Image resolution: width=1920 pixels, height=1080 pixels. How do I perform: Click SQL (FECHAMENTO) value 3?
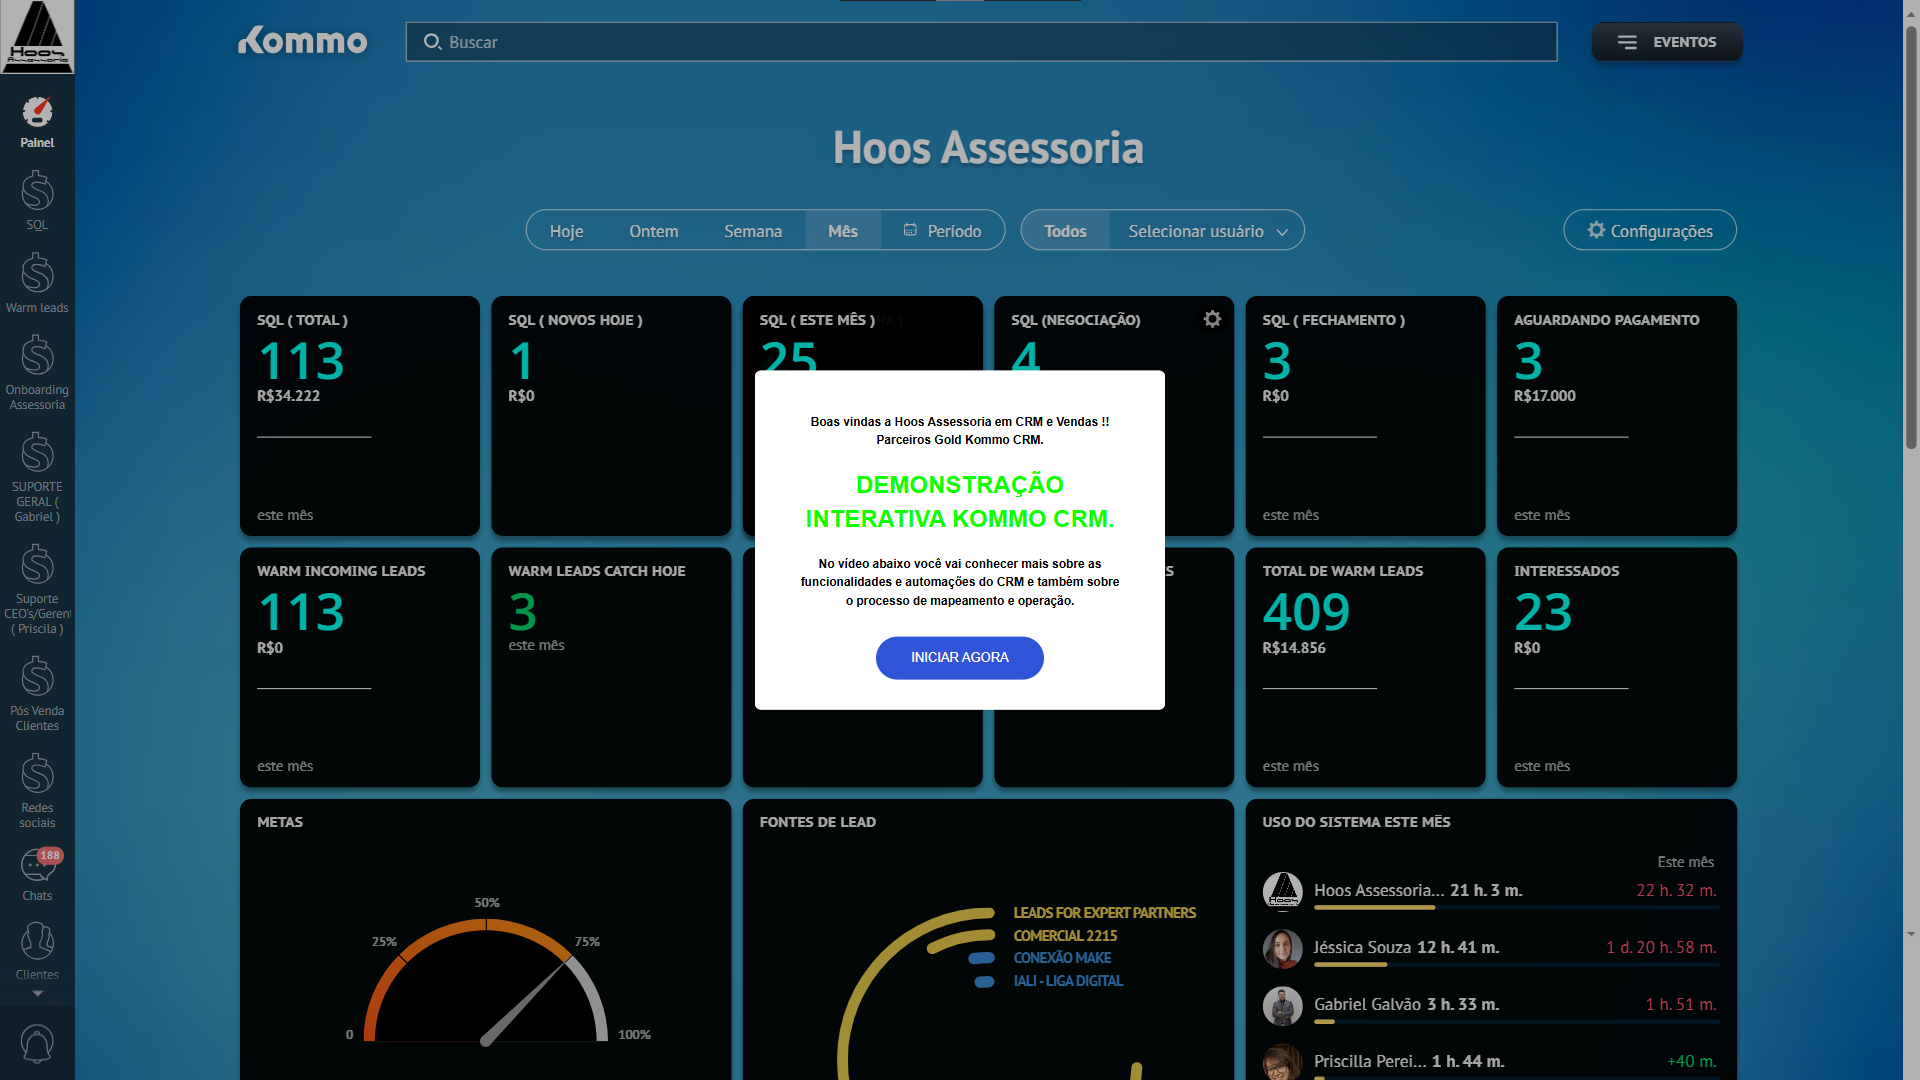[x=1277, y=361]
